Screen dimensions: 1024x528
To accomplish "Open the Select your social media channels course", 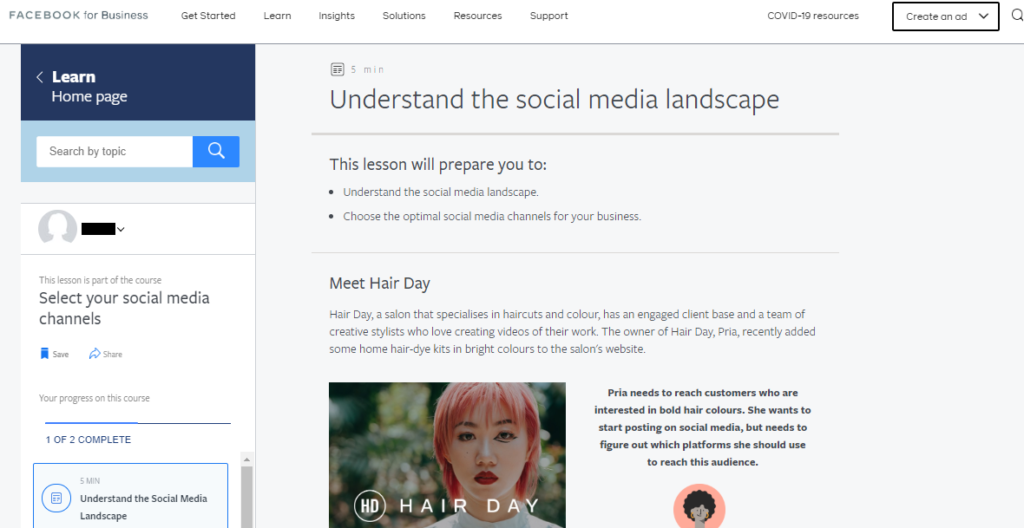I will click(x=124, y=308).
